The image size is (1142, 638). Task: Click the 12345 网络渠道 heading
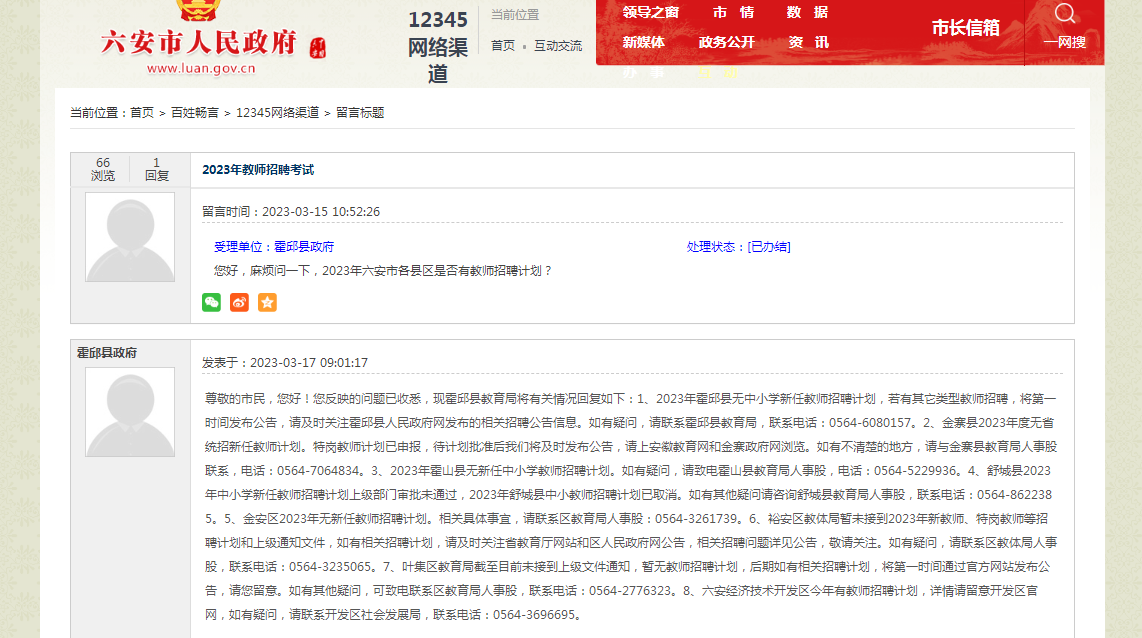point(438,47)
